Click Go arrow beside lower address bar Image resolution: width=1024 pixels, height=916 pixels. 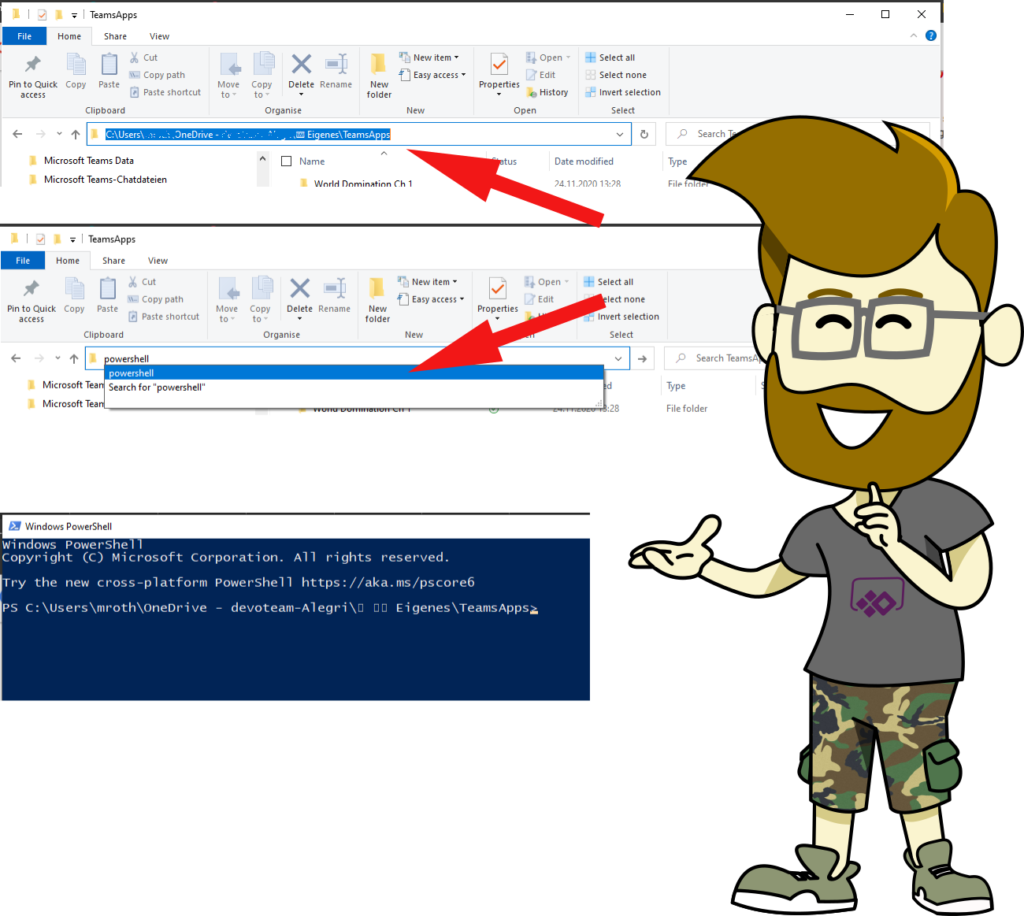point(643,358)
